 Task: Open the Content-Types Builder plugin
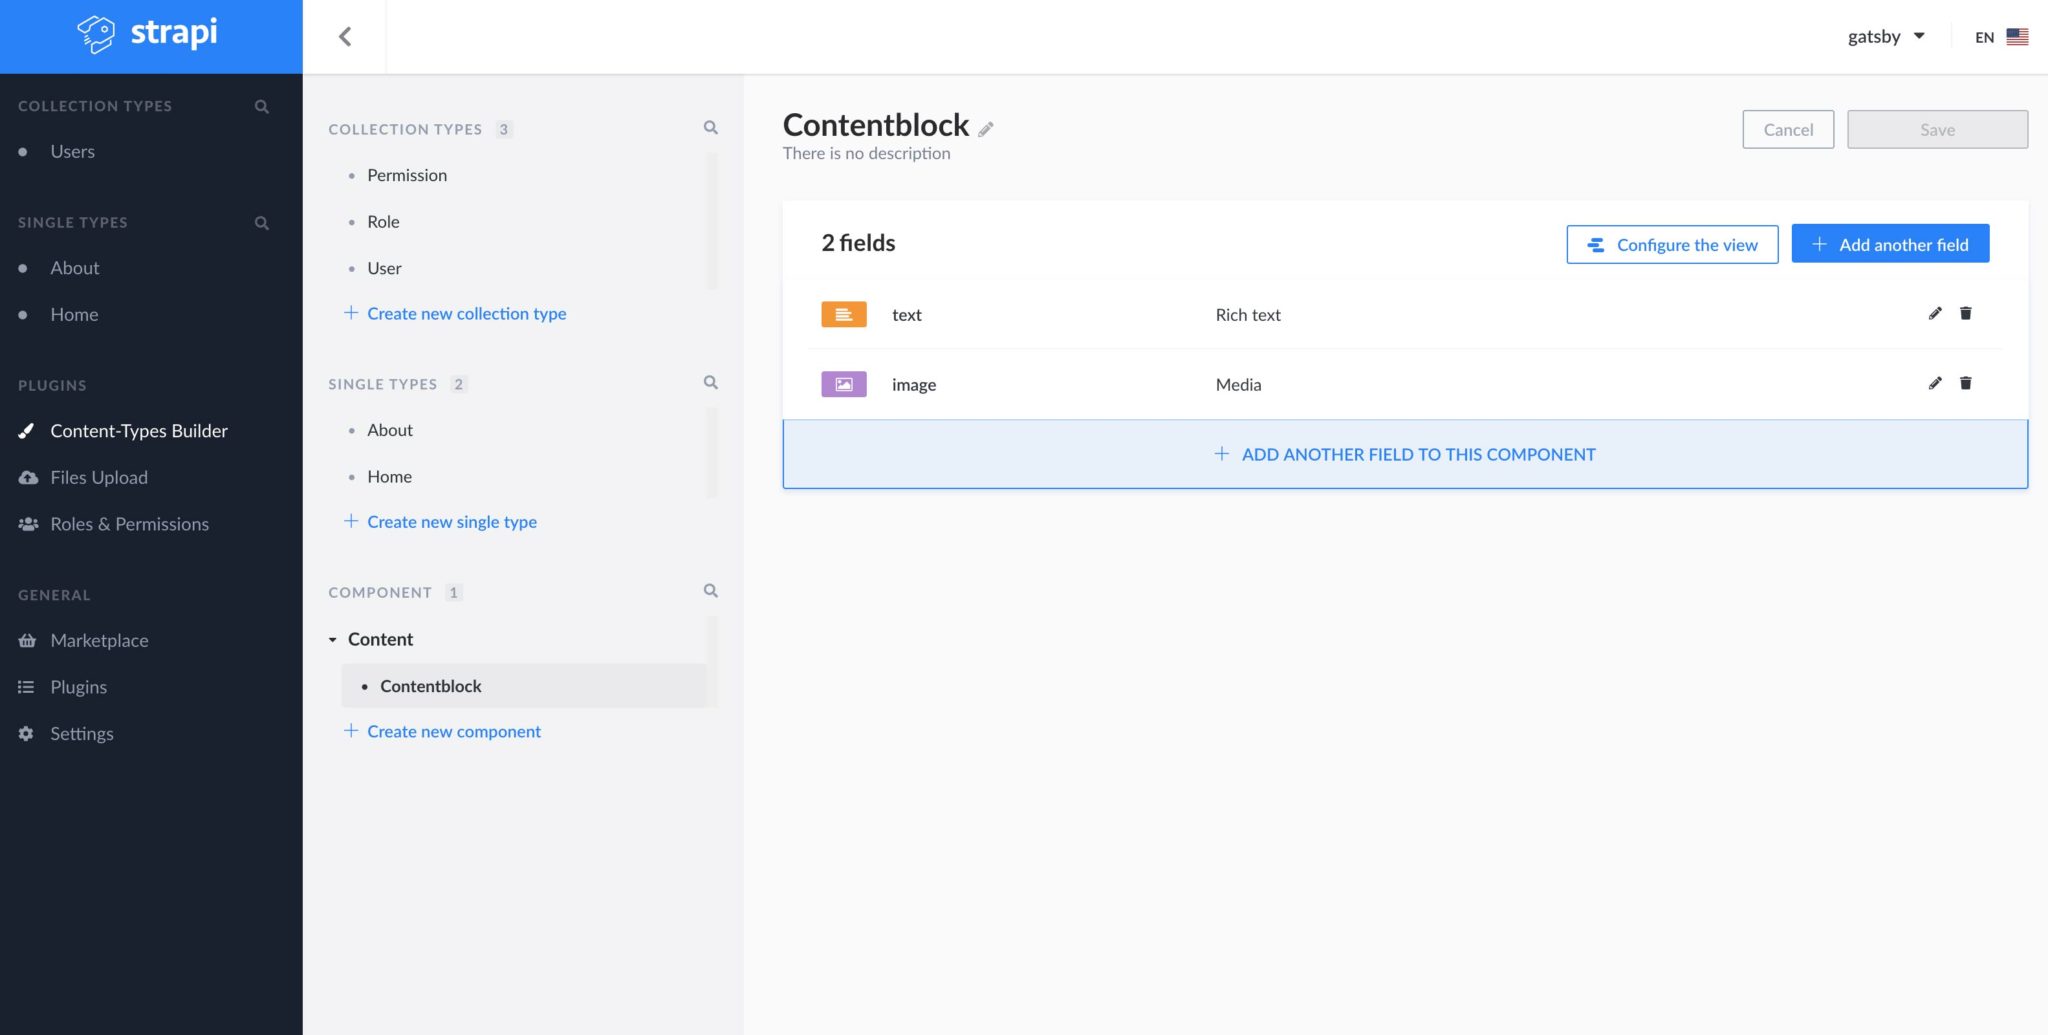pyautogui.click(x=138, y=430)
